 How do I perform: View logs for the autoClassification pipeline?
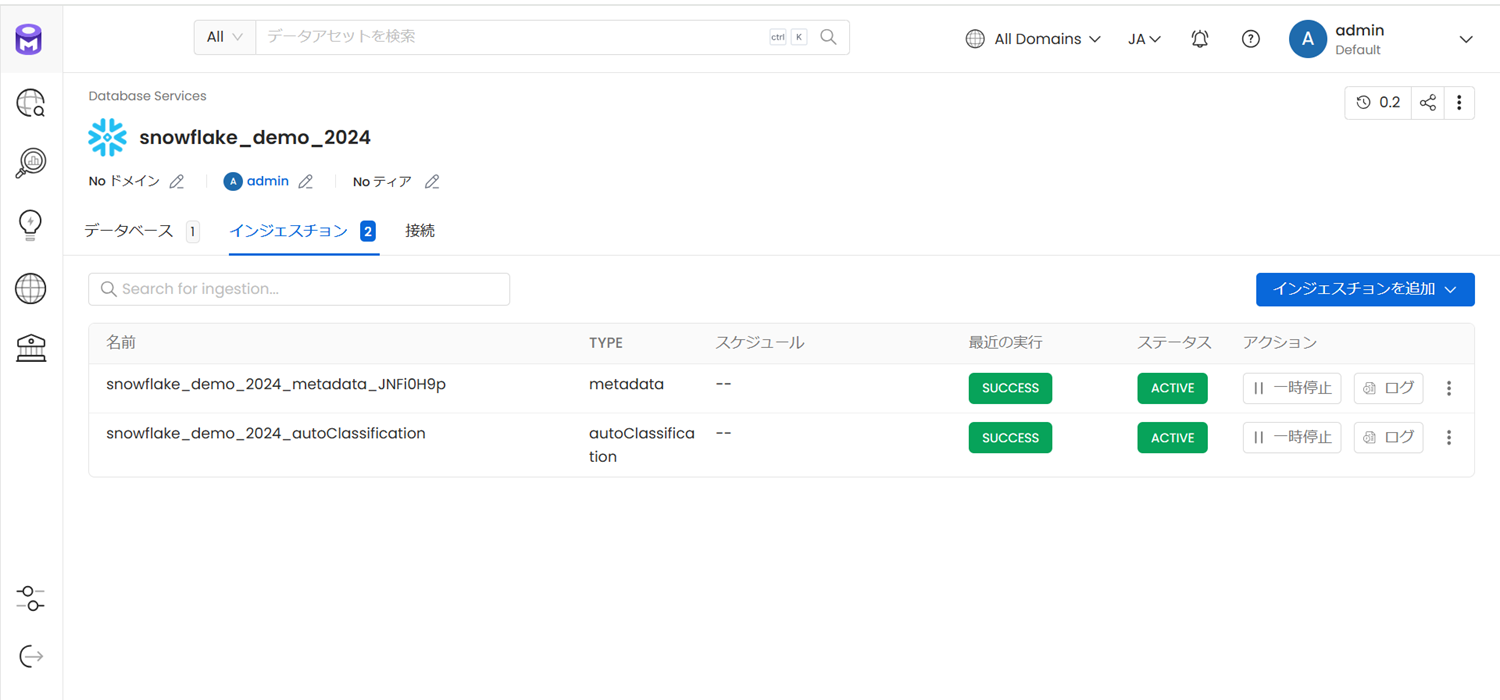pyautogui.click(x=1388, y=438)
